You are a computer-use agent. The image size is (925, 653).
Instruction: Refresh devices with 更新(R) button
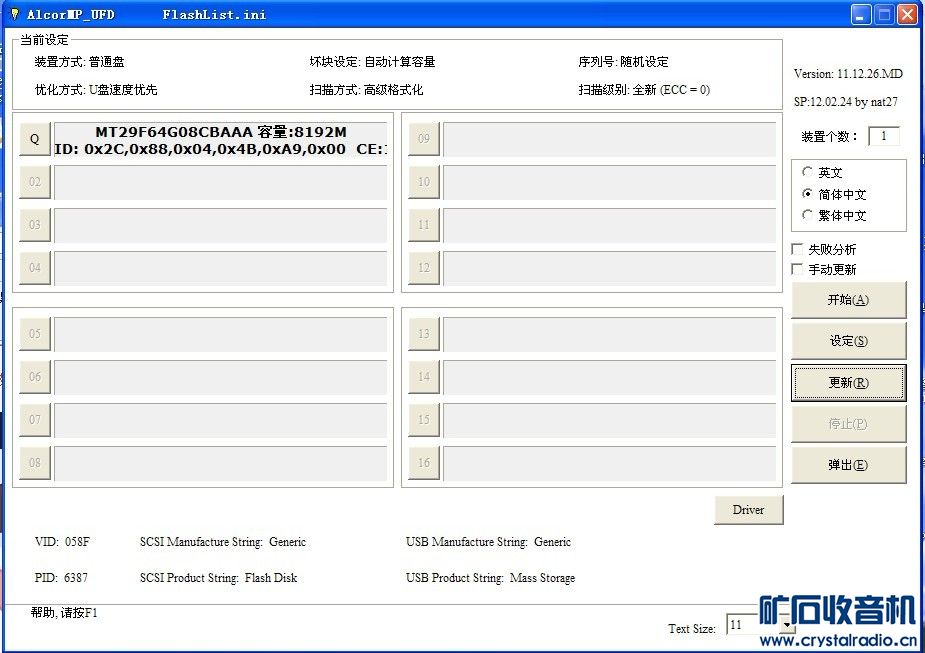pos(848,383)
